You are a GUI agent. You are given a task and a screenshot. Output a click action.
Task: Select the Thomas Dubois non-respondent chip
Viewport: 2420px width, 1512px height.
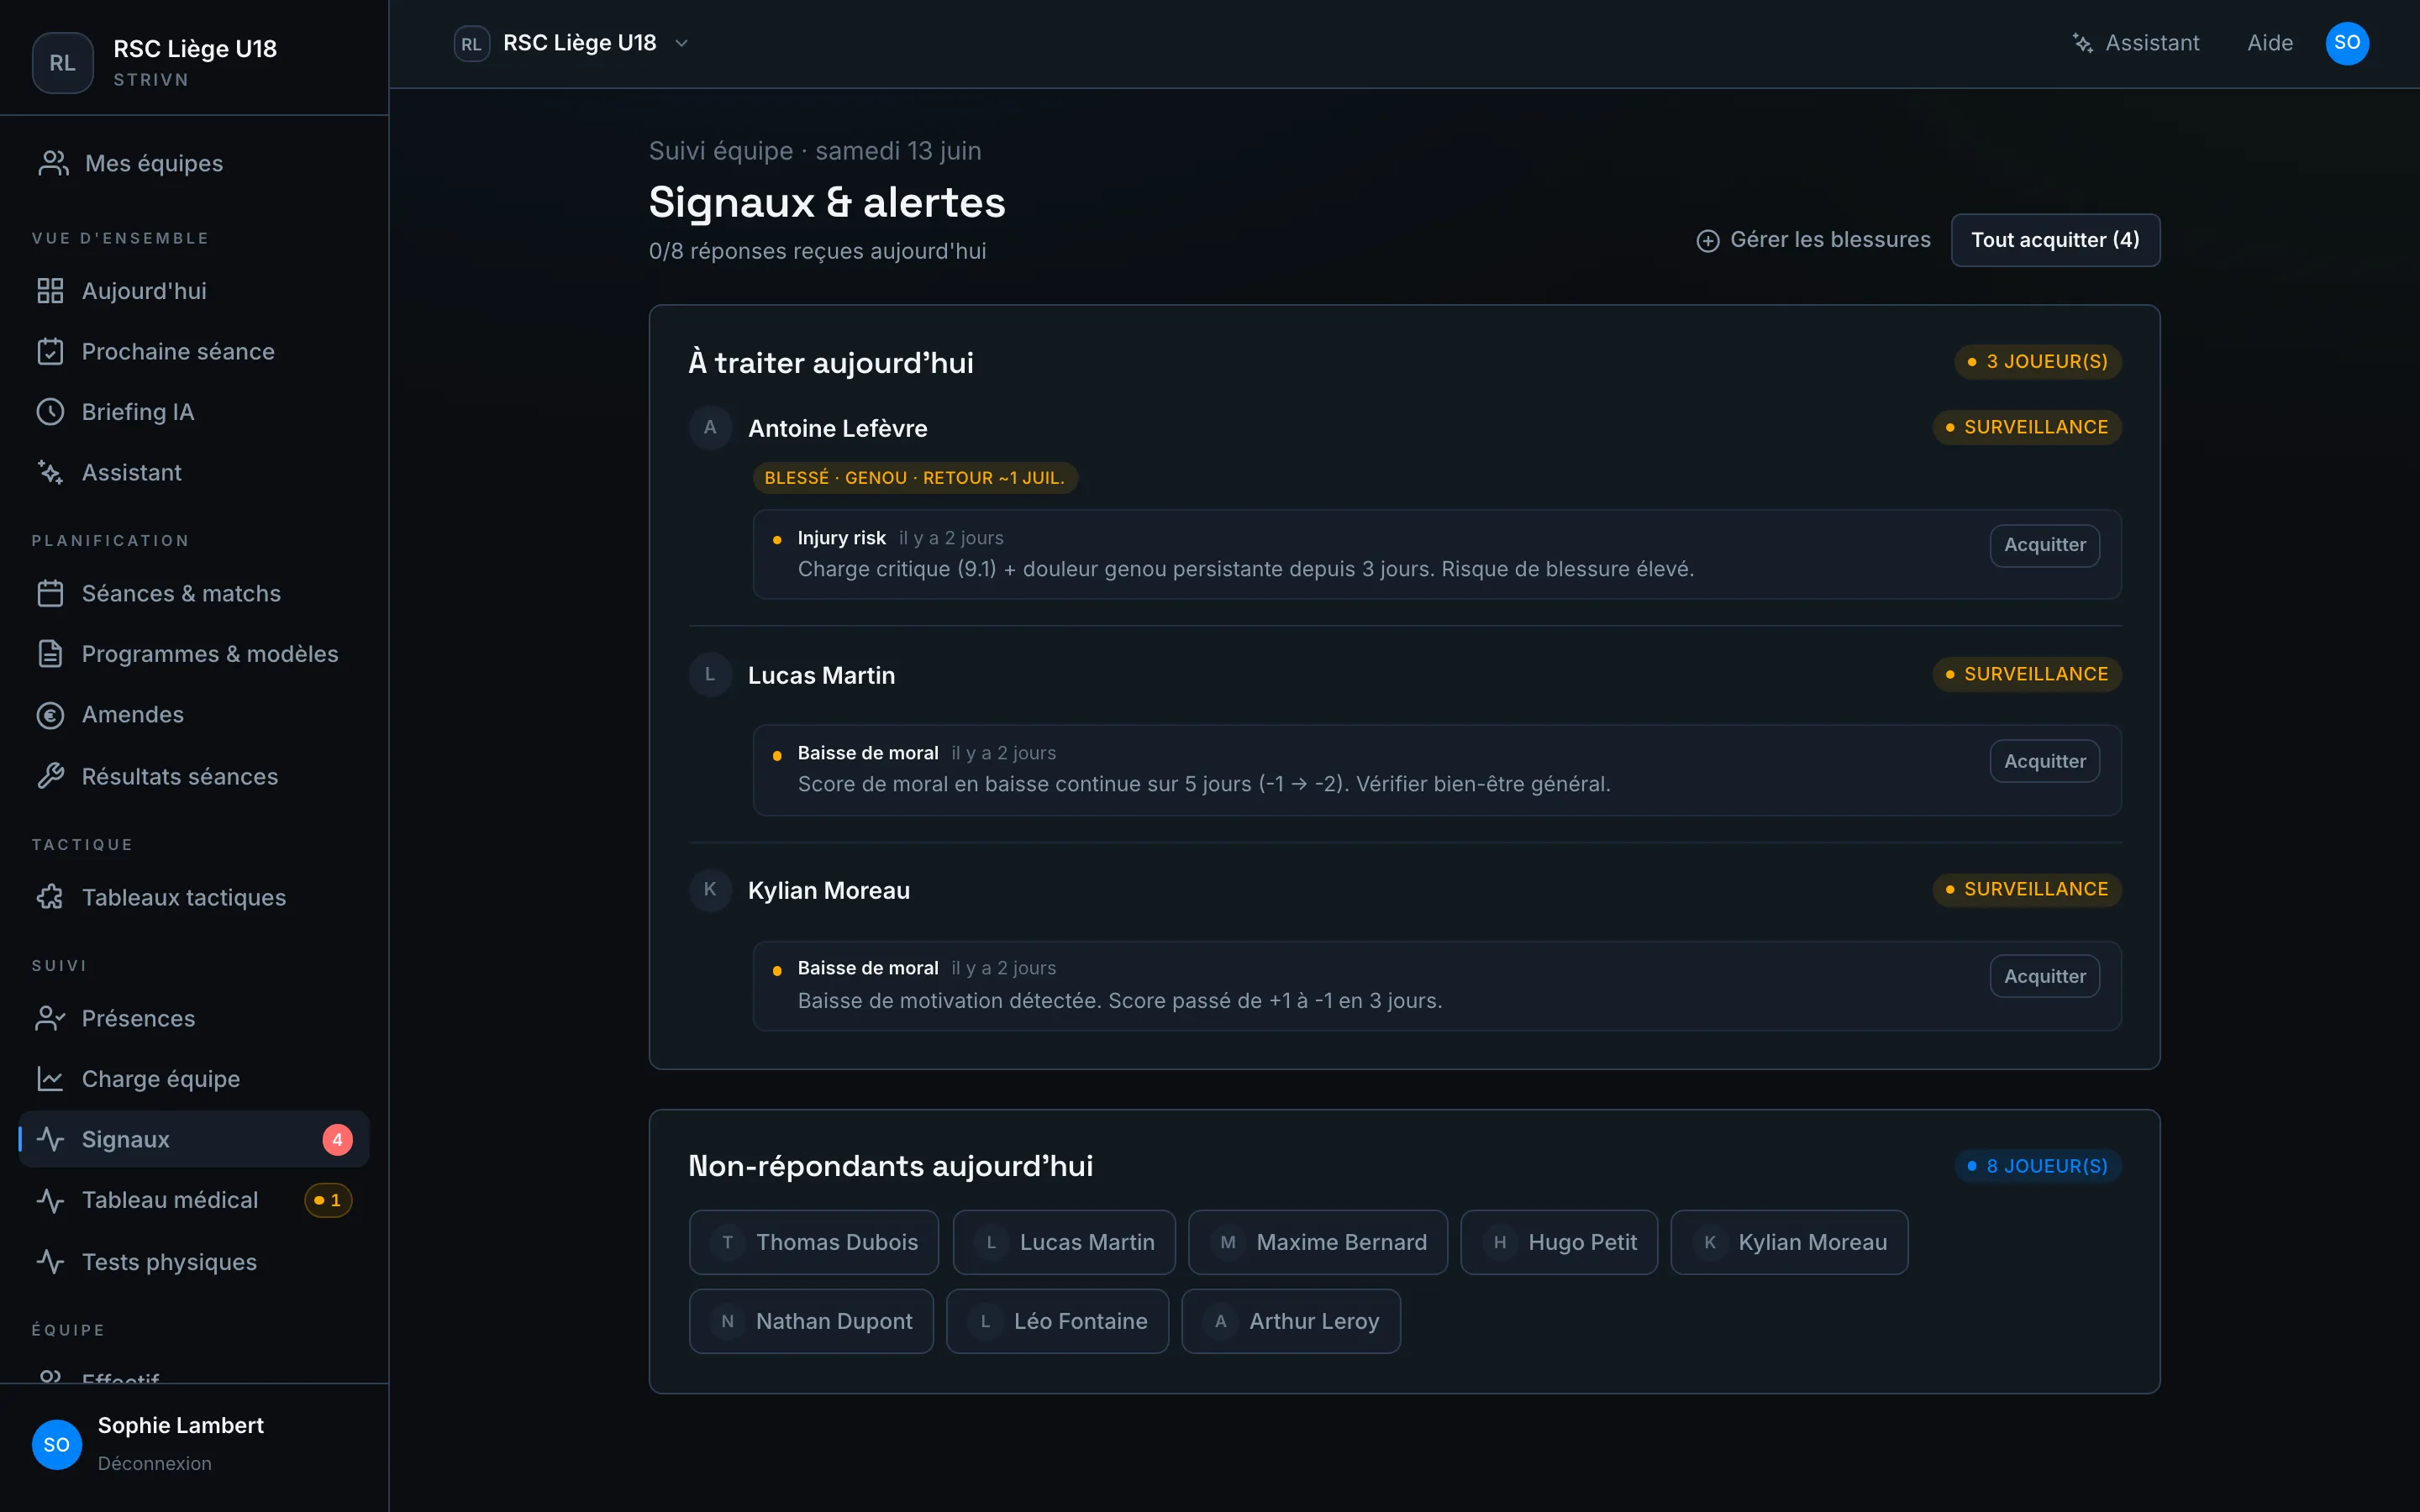(x=814, y=1242)
